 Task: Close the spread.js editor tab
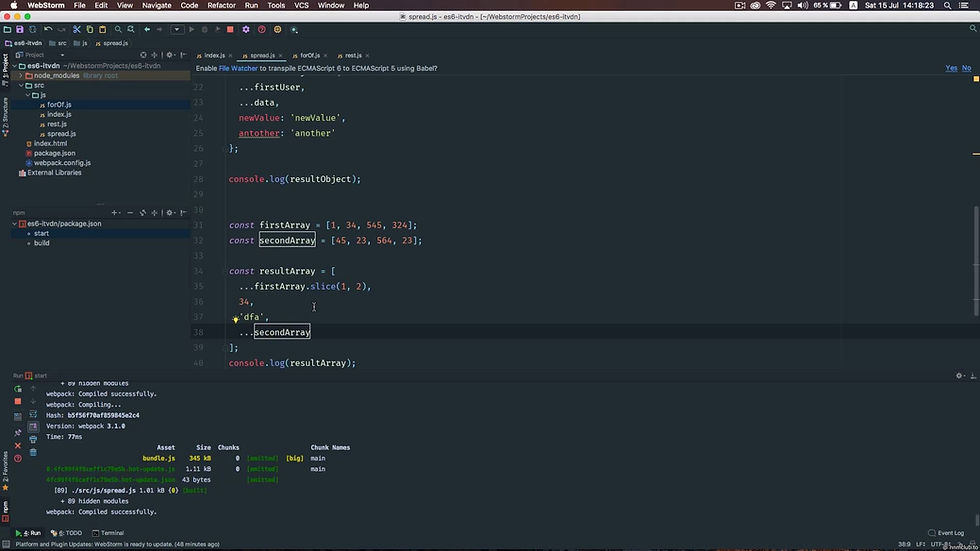281,56
